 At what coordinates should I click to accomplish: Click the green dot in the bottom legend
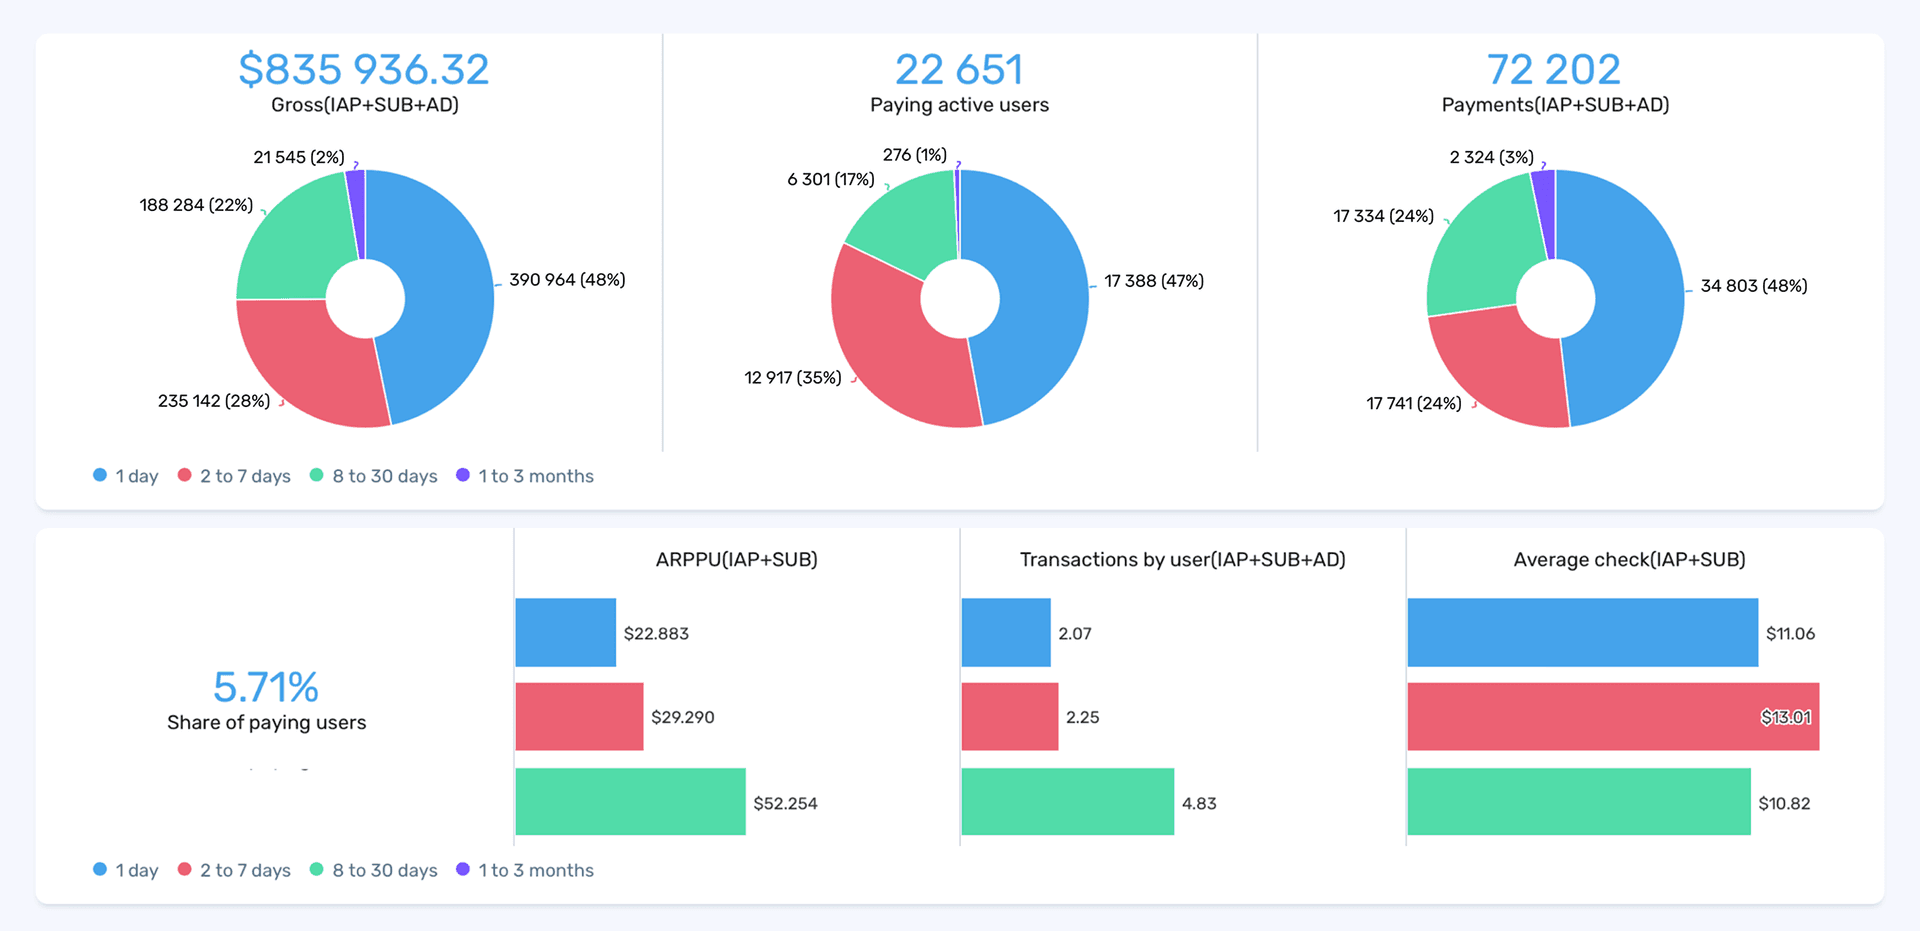pyautogui.click(x=315, y=870)
